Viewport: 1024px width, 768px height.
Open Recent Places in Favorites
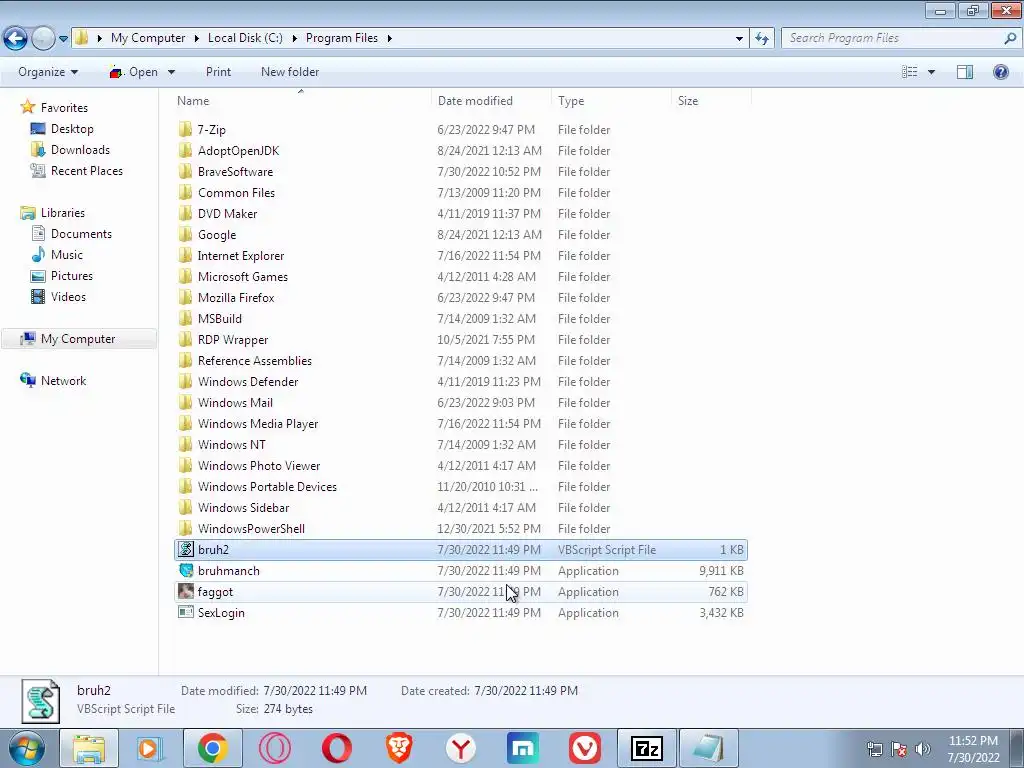click(x=86, y=170)
